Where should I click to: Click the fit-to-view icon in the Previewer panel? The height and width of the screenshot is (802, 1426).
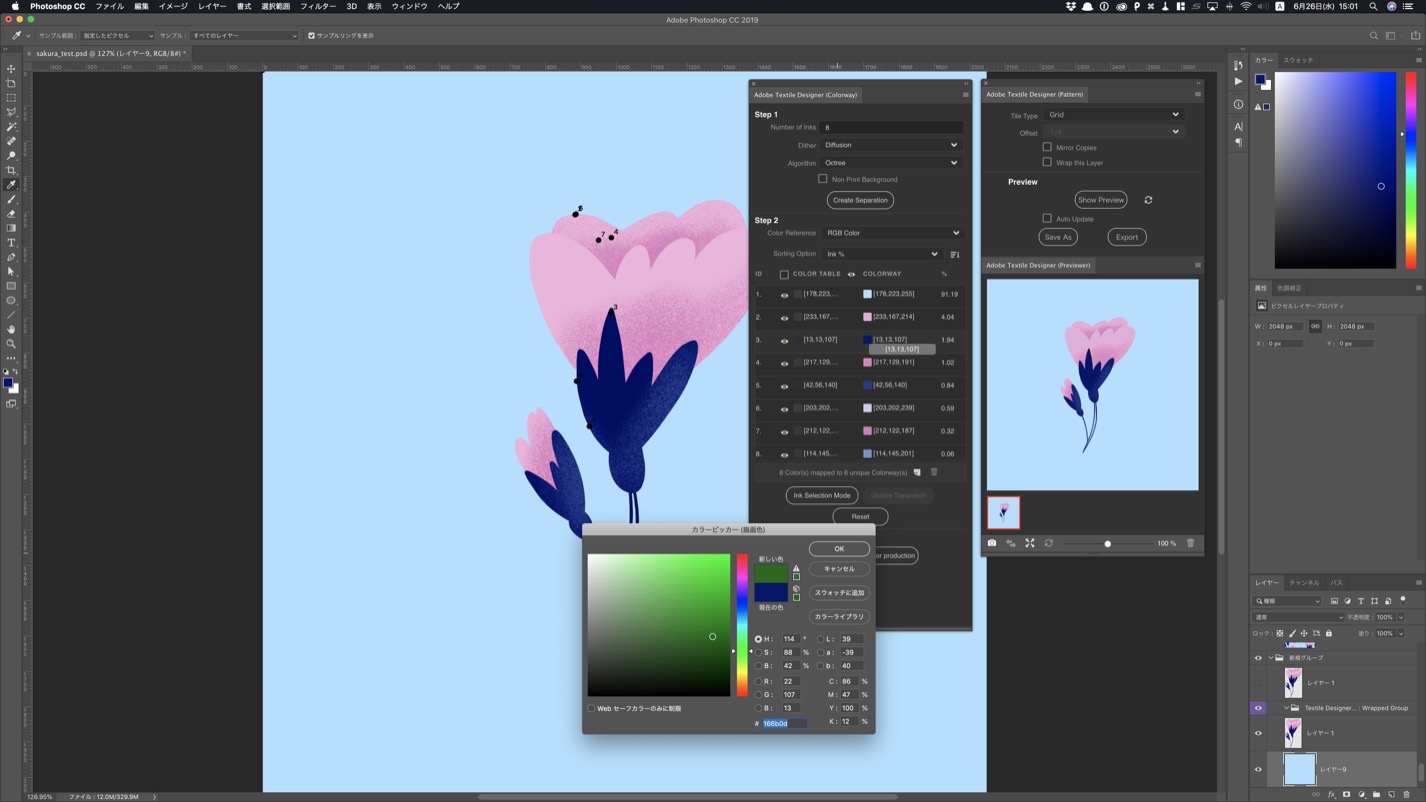(1030, 543)
